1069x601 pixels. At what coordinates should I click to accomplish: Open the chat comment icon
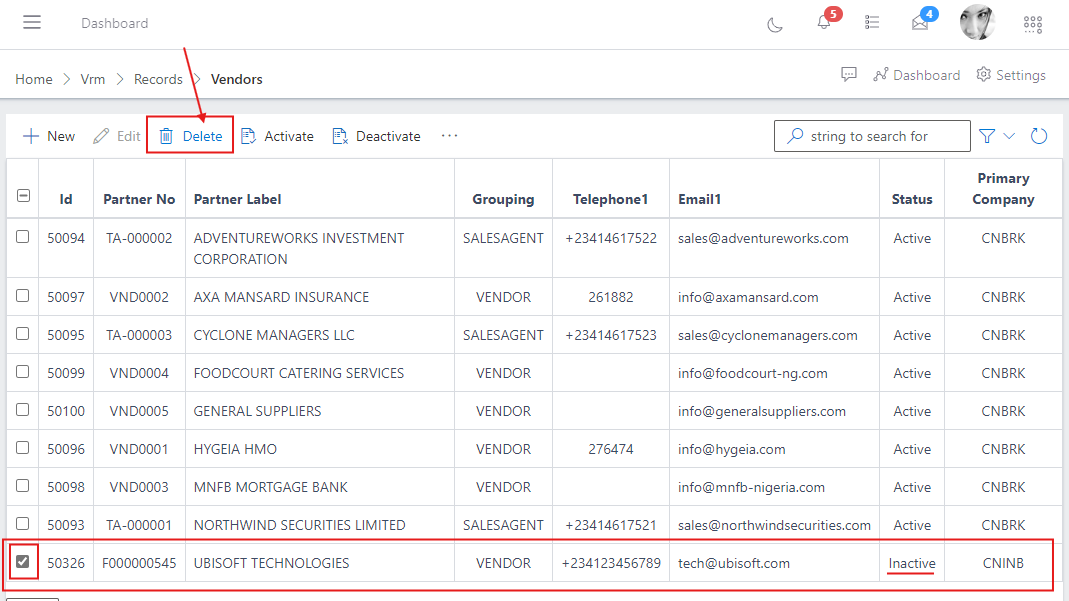click(849, 74)
